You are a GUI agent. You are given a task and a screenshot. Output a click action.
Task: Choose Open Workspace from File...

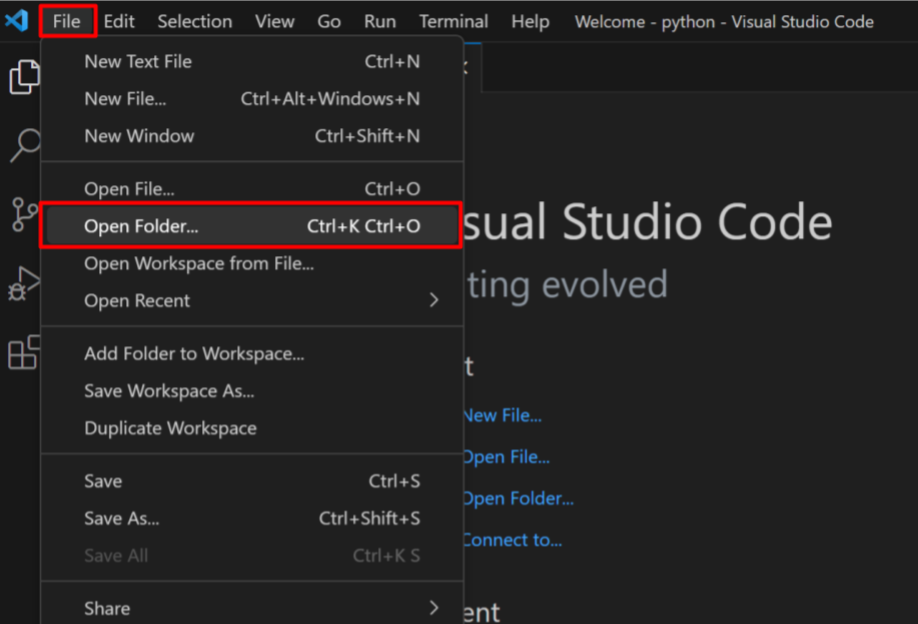click(x=252, y=263)
